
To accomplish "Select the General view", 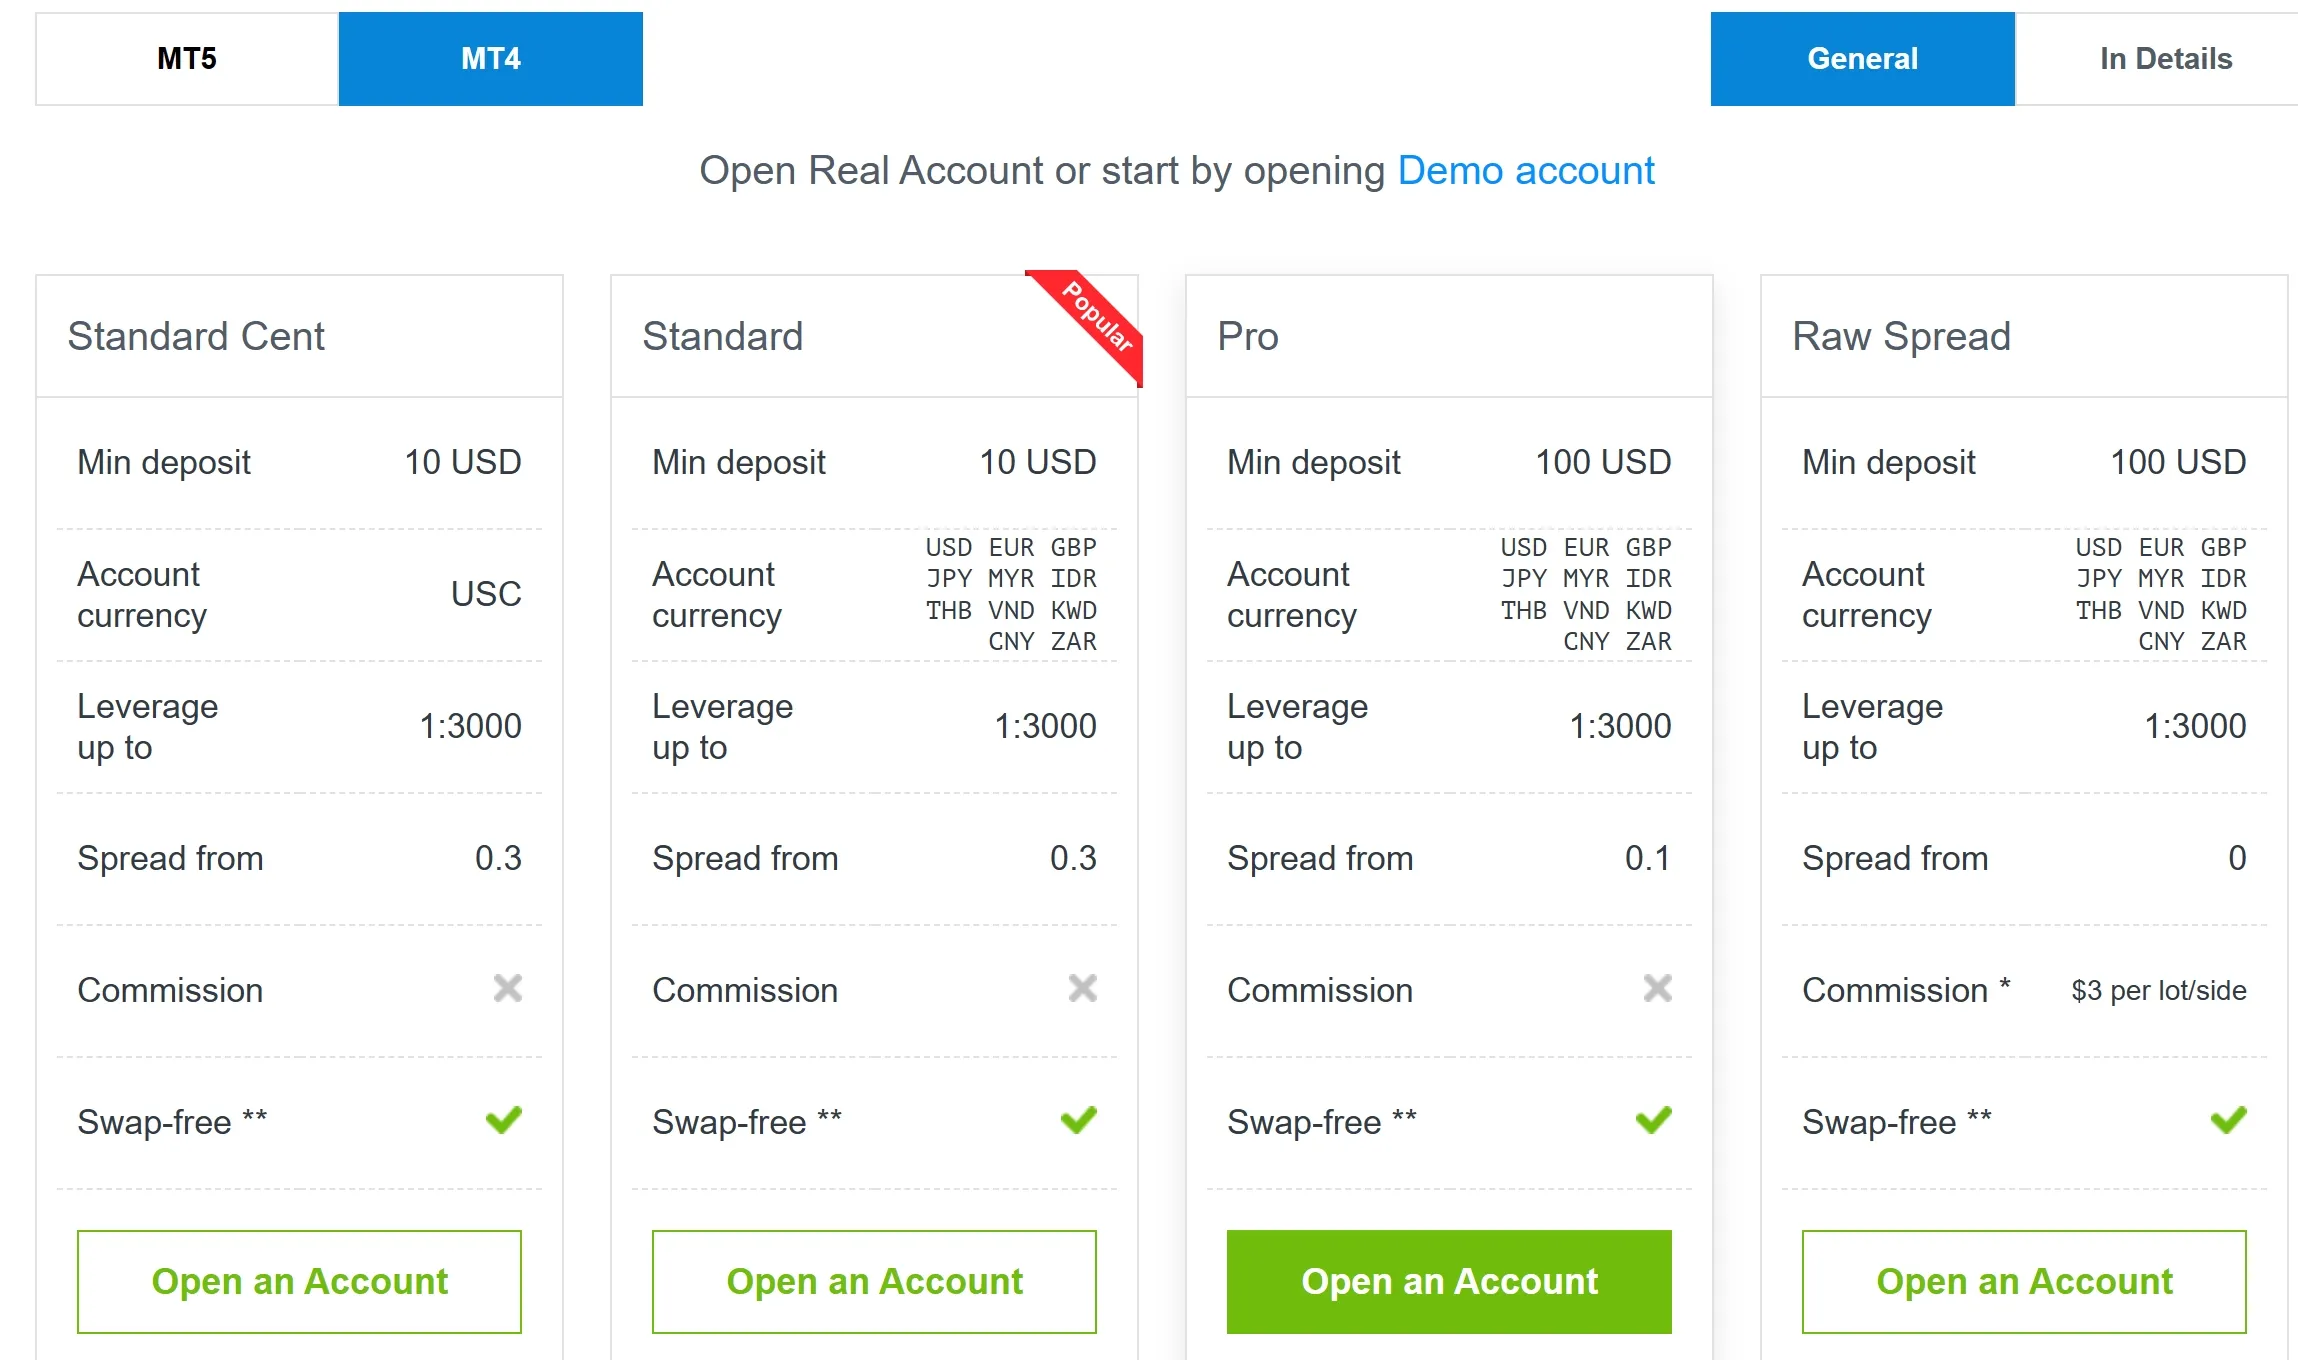I will tap(1862, 58).
